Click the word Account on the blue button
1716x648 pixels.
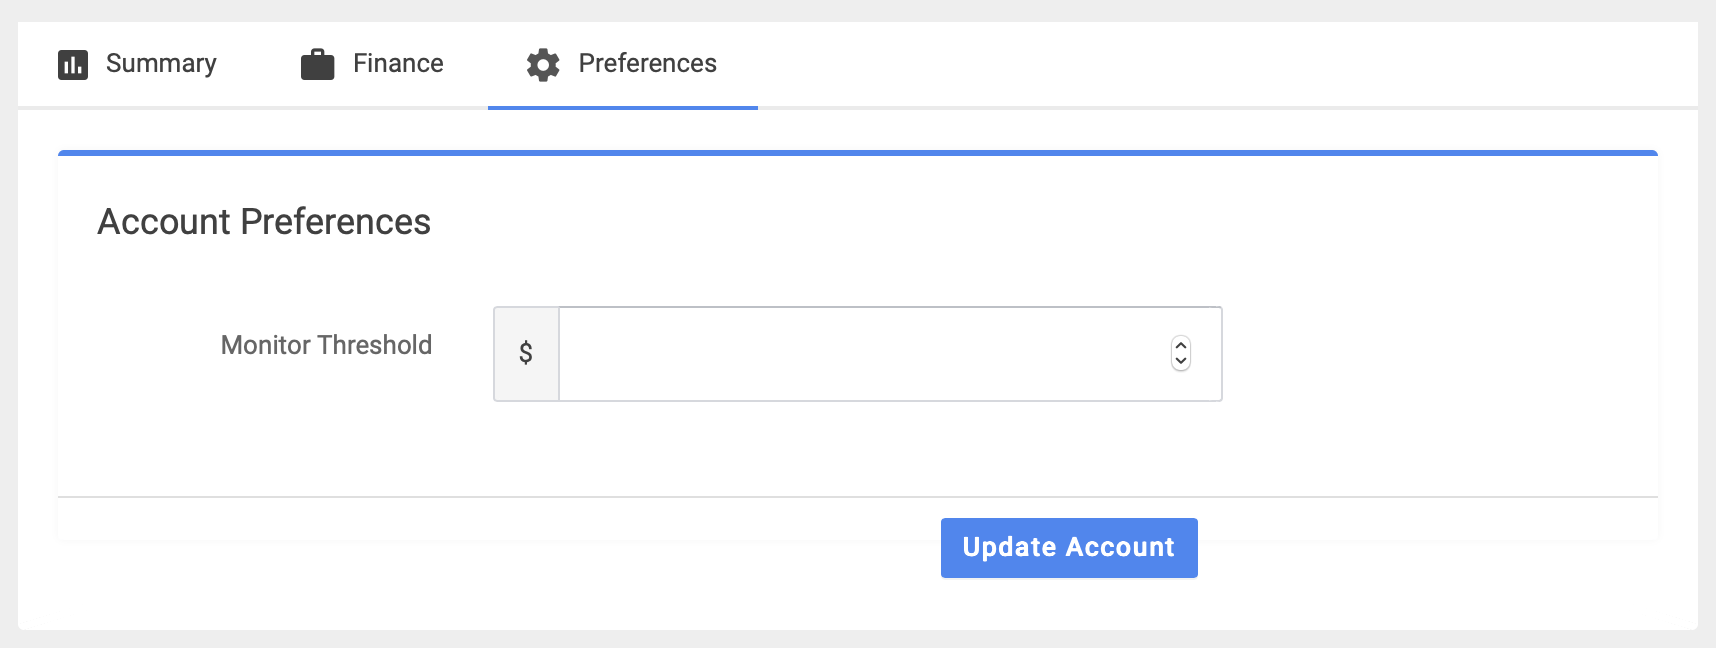point(1120,547)
